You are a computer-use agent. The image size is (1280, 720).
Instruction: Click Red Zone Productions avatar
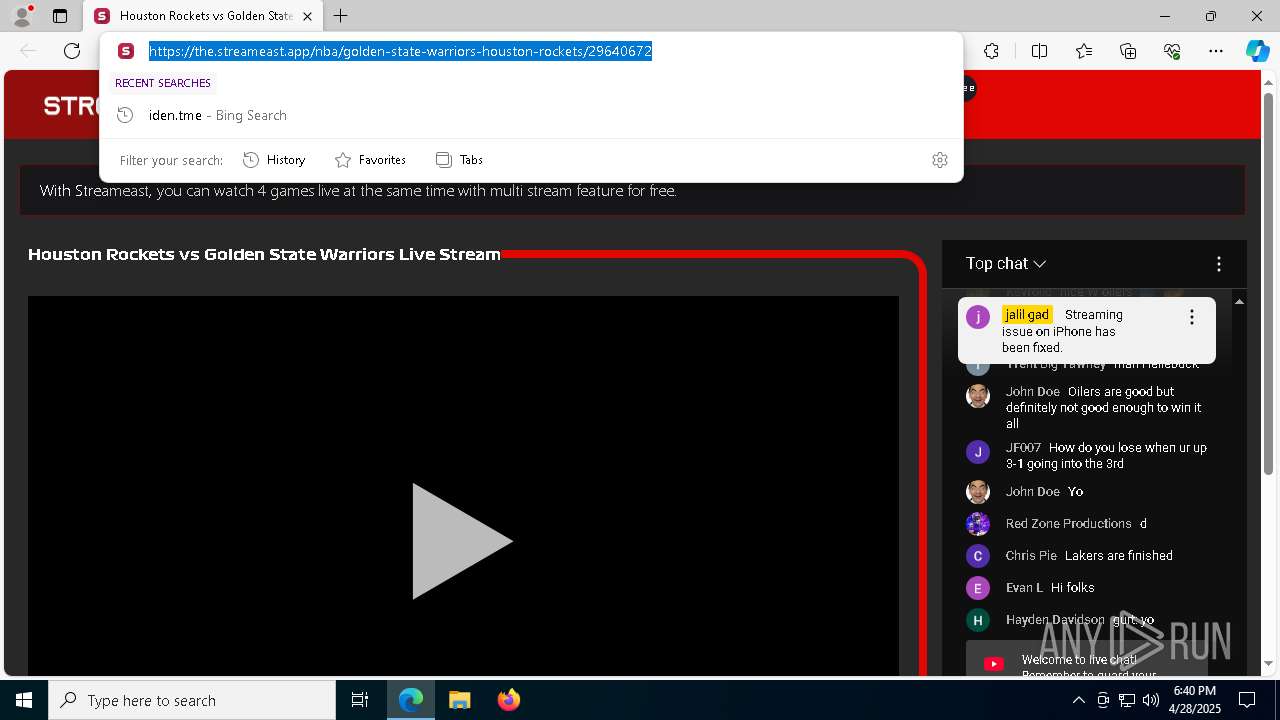click(977, 523)
